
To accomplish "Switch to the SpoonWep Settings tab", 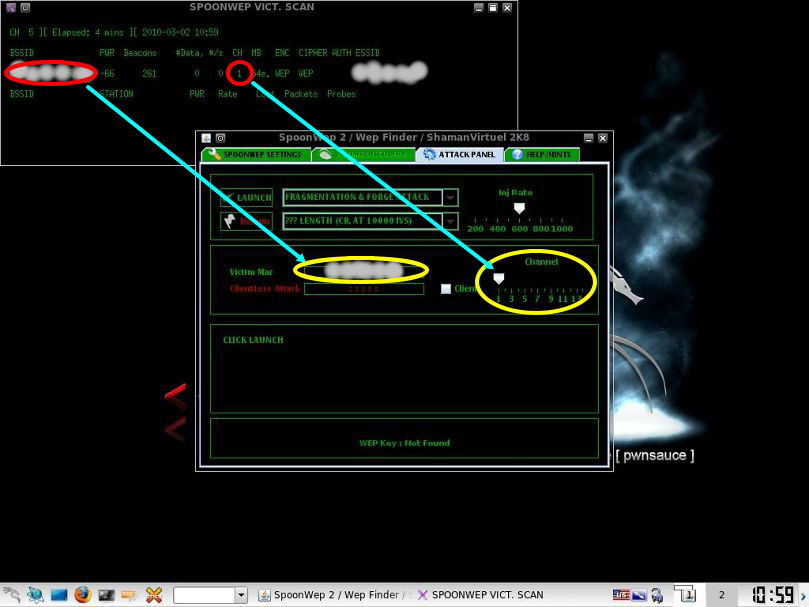I will pyautogui.click(x=256, y=154).
